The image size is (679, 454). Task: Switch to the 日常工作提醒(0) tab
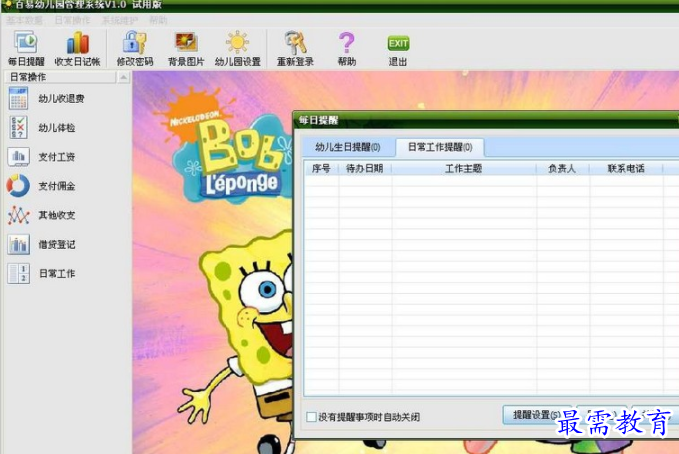[440, 147]
